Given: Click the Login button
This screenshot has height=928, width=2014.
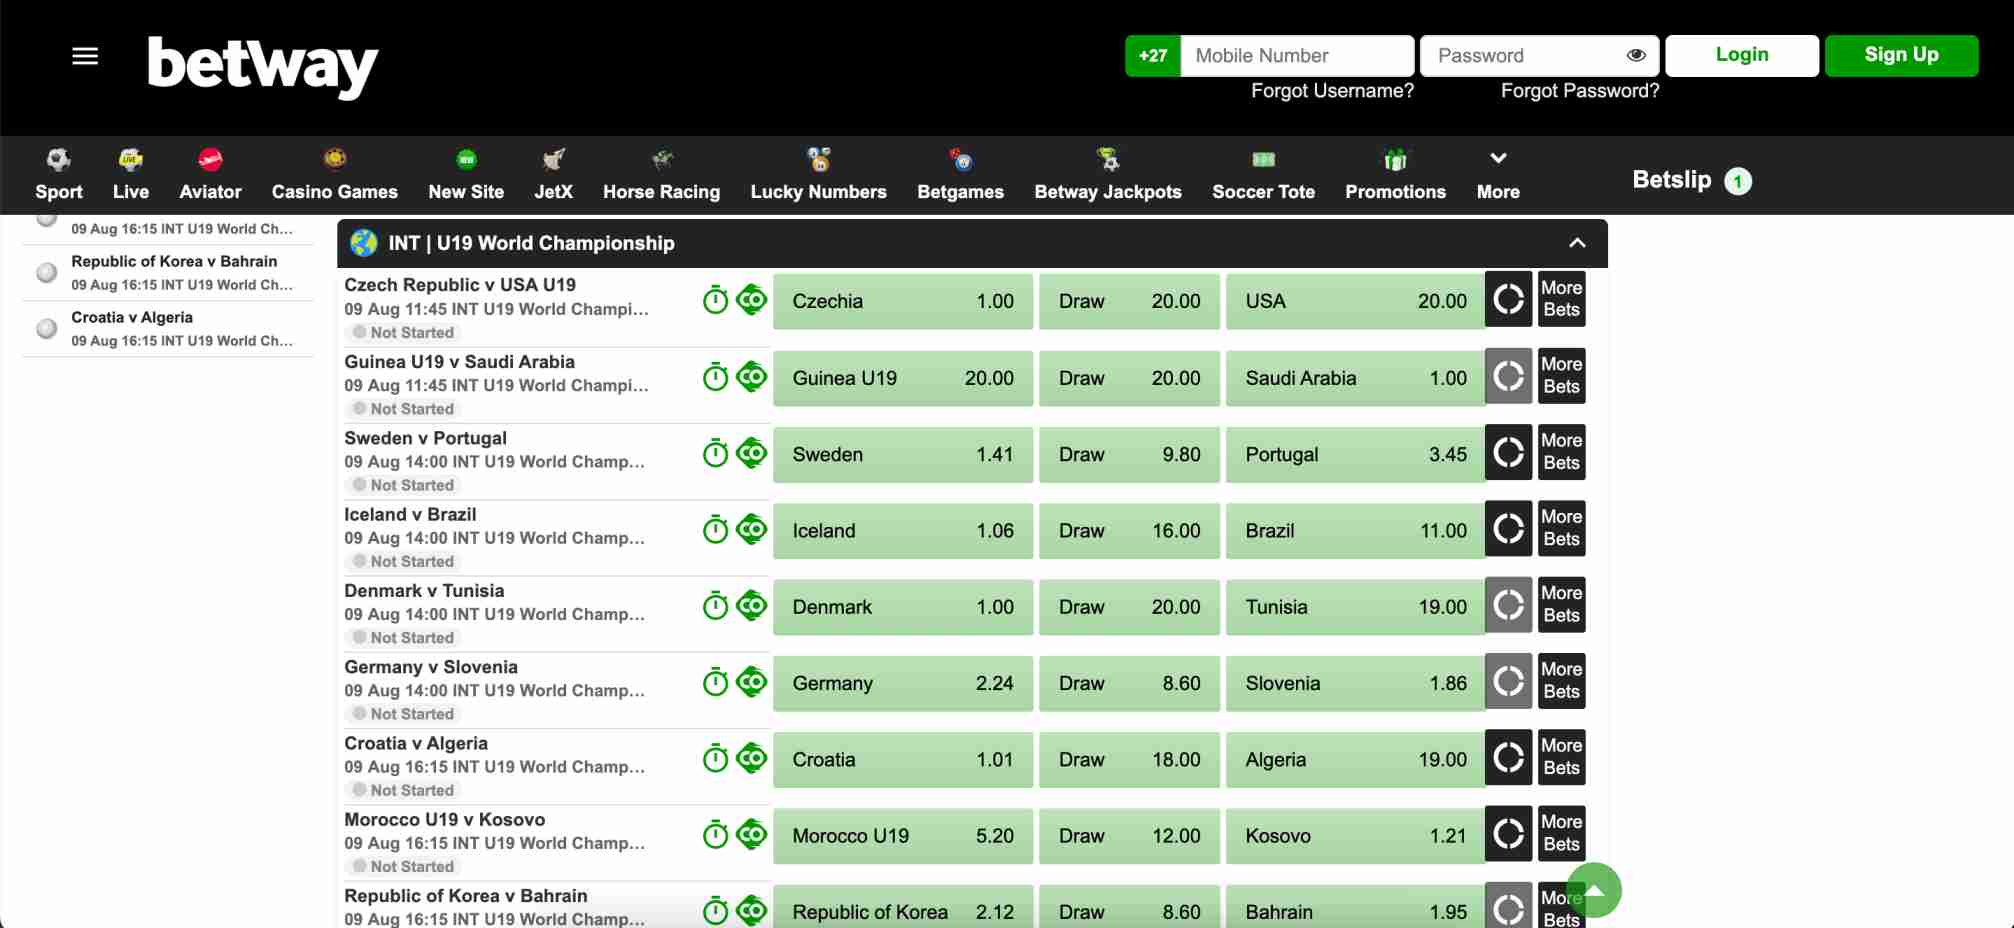Looking at the screenshot, I should coord(1742,56).
